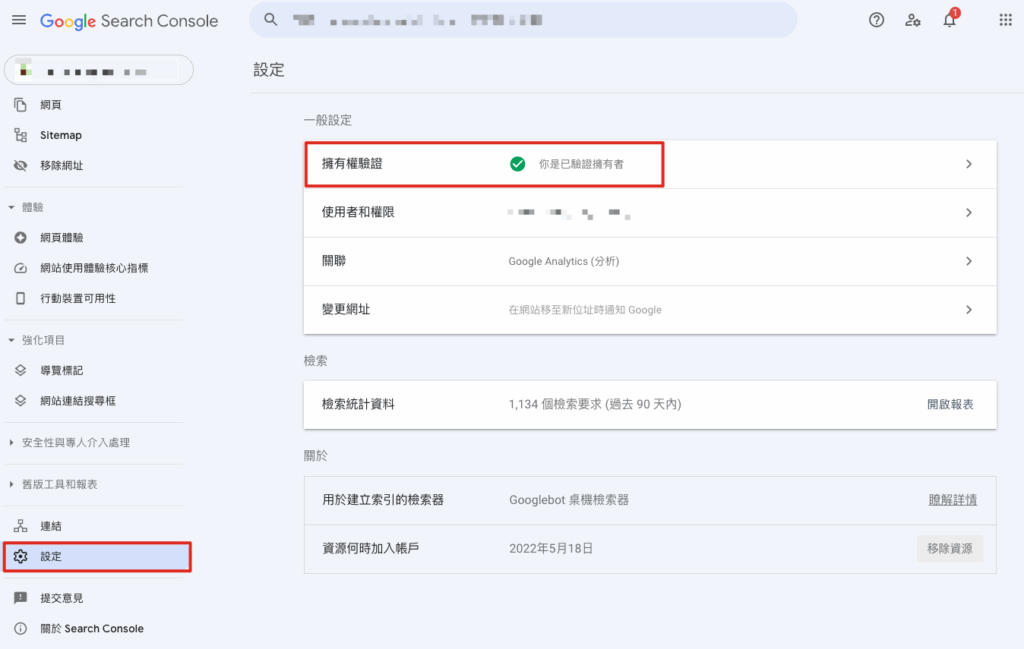Click 開啟報表 for crawl stats
Viewport: 1024px width, 649px height.
tap(949, 404)
